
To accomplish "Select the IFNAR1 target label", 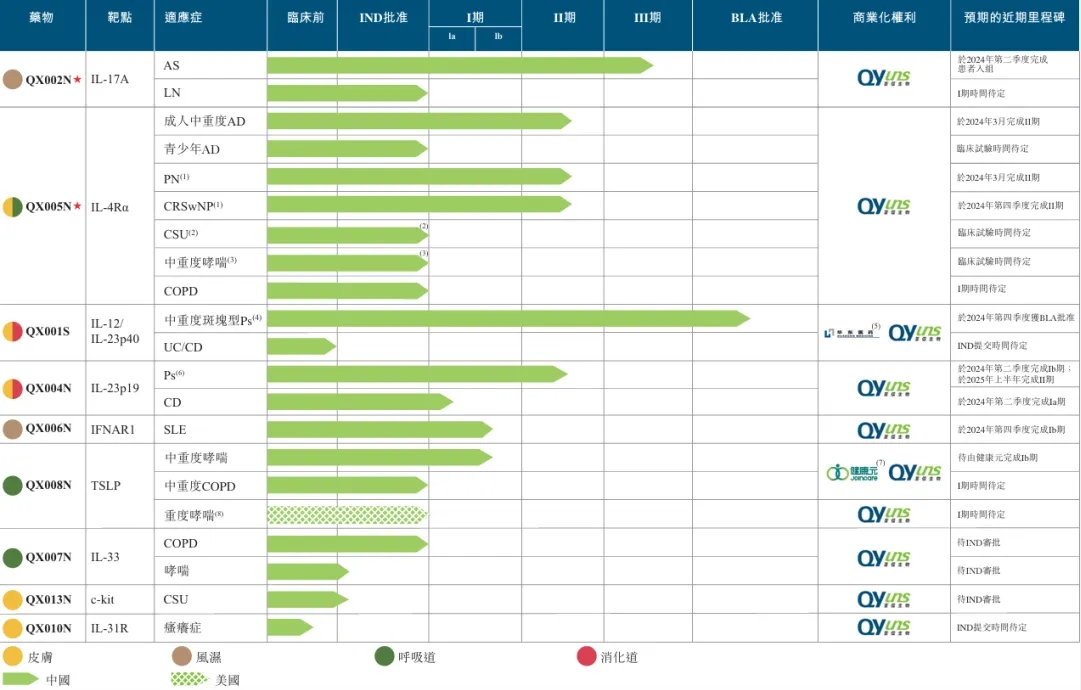I will coord(112,429).
